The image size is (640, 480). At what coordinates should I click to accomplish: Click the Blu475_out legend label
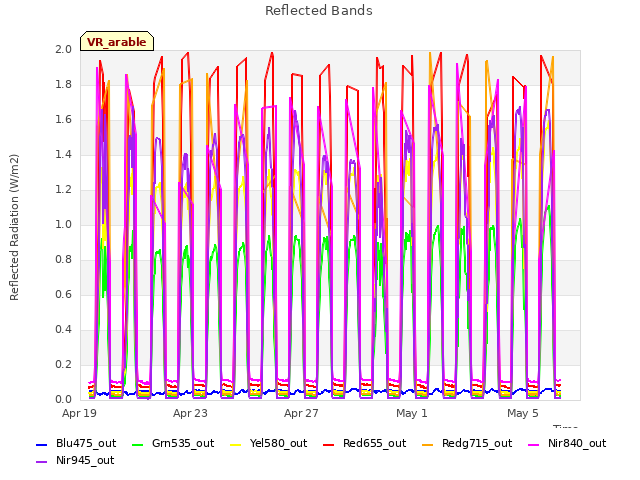tap(86, 443)
